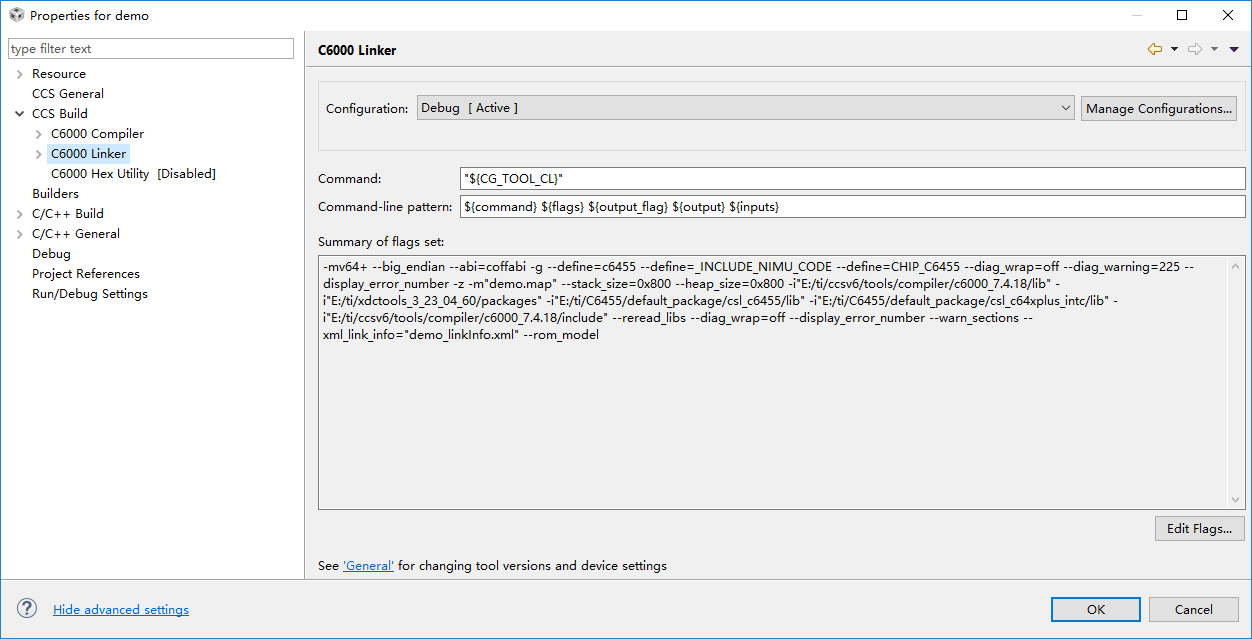The image size is (1252, 639).
Task: Click the back navigation arrow icon
Action: coord(1154,49)
